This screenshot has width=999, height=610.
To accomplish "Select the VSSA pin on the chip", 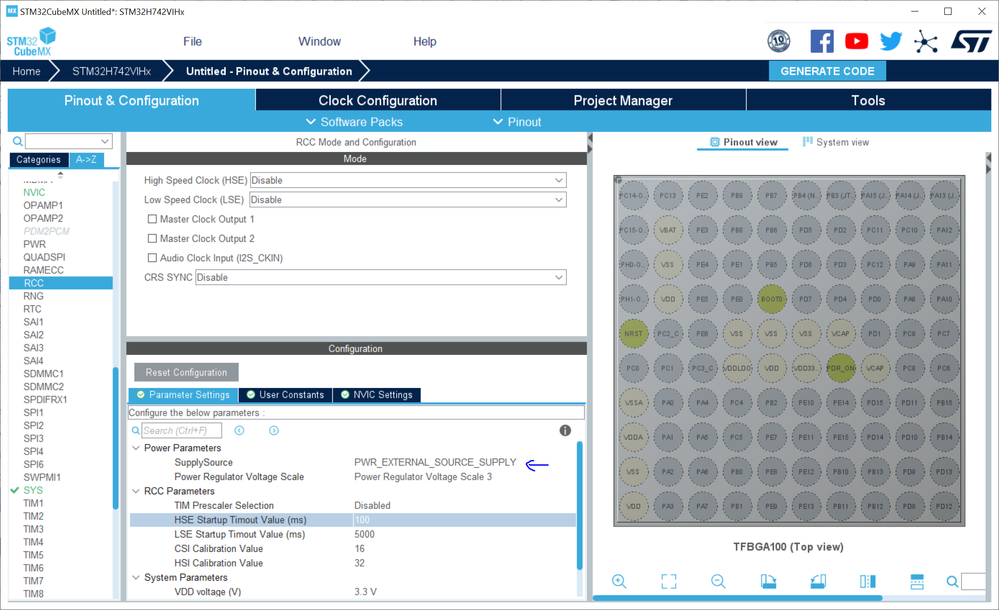I will [633, 402].
